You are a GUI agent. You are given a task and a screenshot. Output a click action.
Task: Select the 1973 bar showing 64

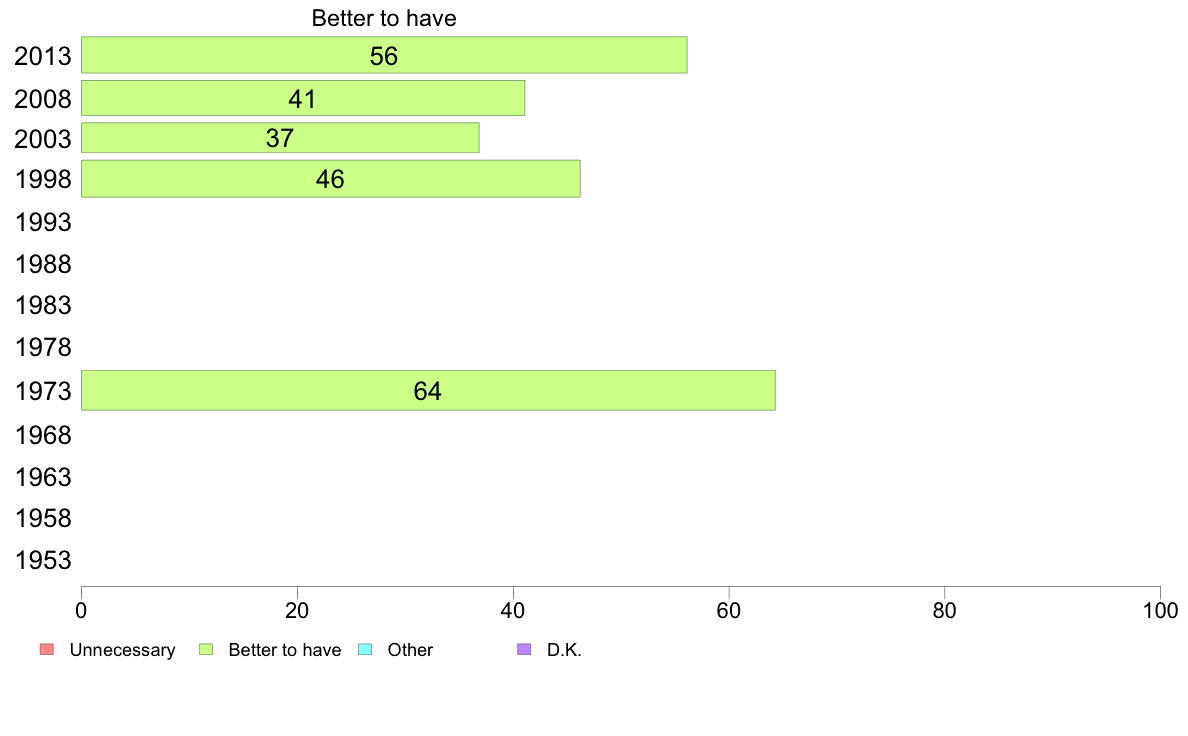[x=428, y=390]
